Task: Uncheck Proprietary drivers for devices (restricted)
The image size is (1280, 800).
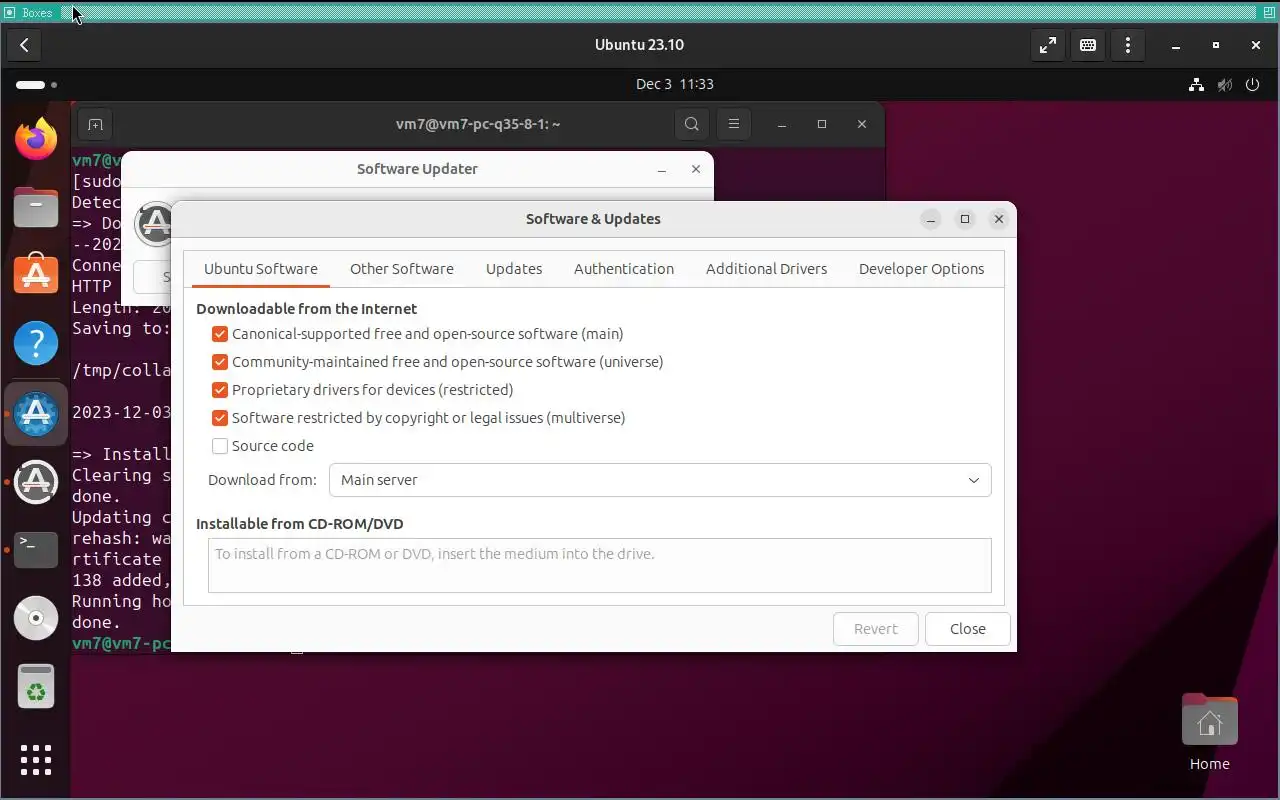Action: [x=220, y=390]
